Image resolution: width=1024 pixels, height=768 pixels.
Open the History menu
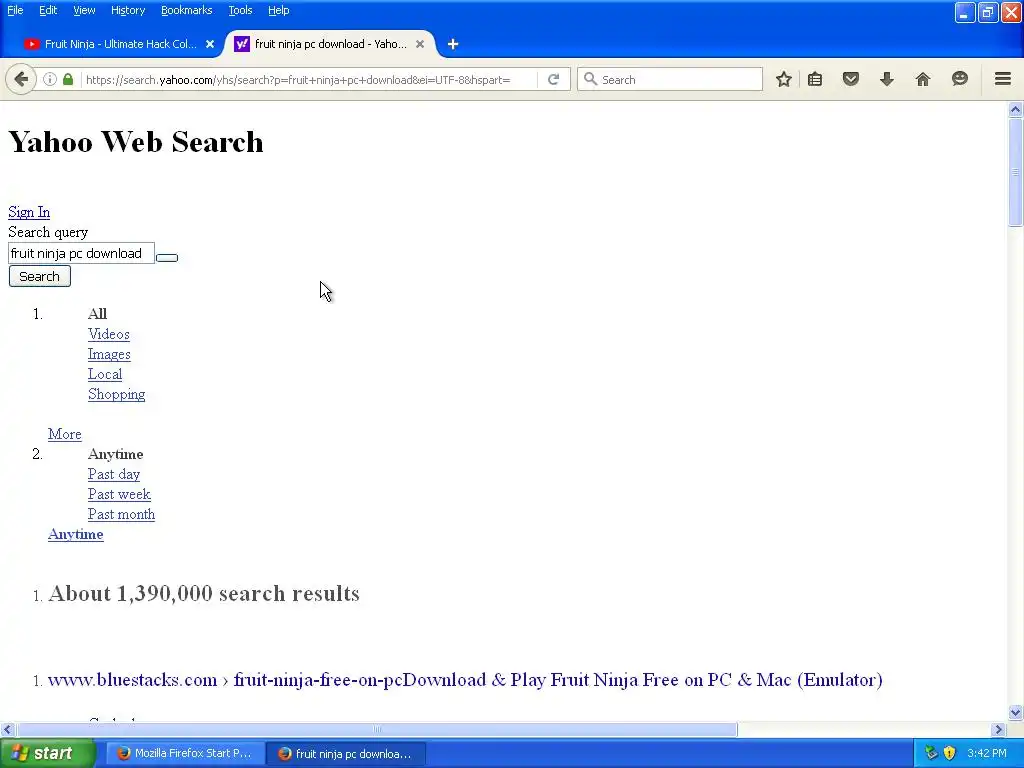(127, 10)
